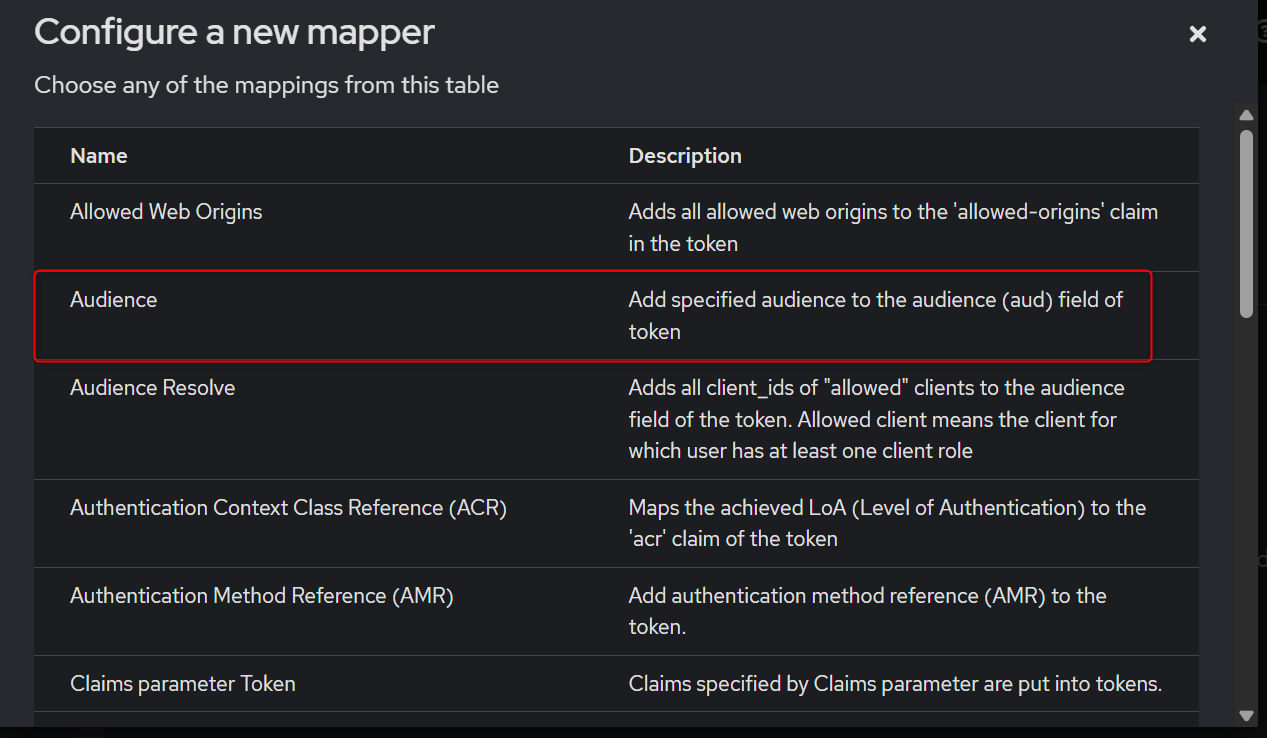Select the Claims parameter Token mapper
This screenshot has height=738, width=1267.
(183, 684)
